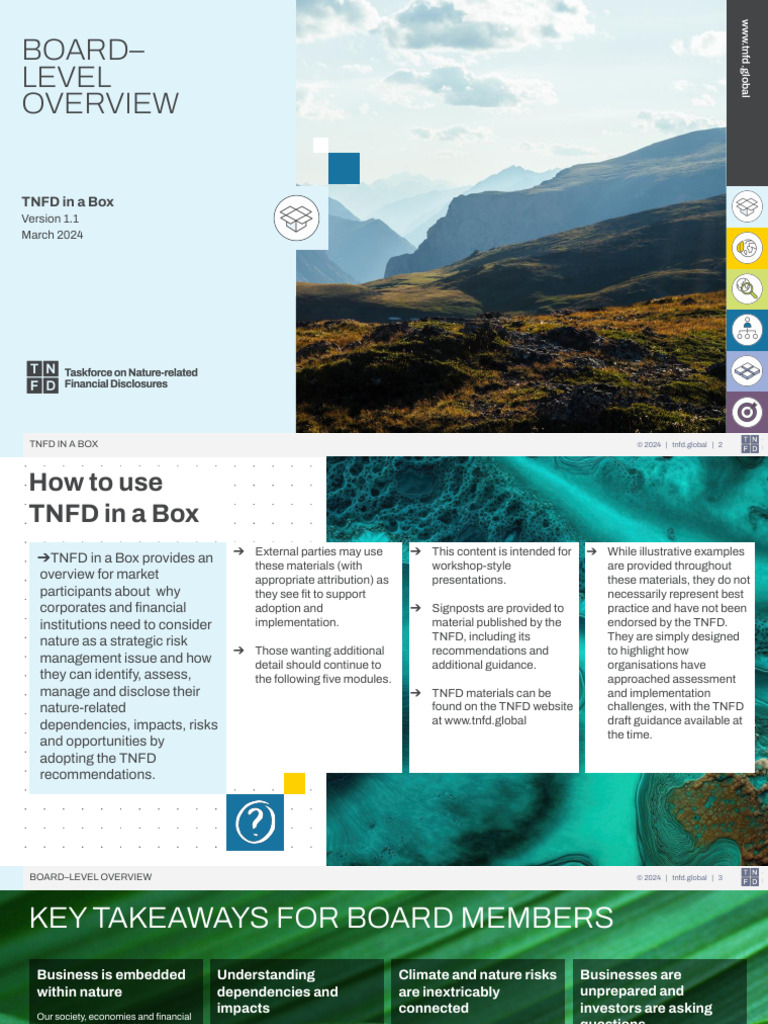Click page number 3 in header
Image resolution: width=768 pixels, height=1024 pixels.
[x=720, y=878]
